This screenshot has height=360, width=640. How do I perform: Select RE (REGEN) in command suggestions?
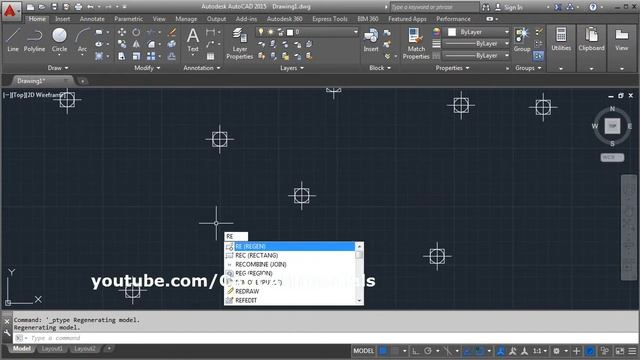point(290,246)
